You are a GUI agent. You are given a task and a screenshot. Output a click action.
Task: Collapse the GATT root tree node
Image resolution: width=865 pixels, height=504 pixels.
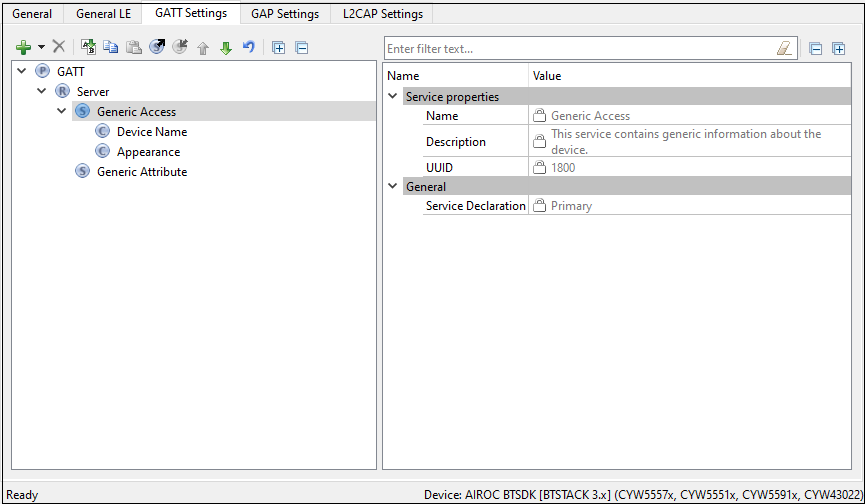pyautogui.click(x=22, y=71)
